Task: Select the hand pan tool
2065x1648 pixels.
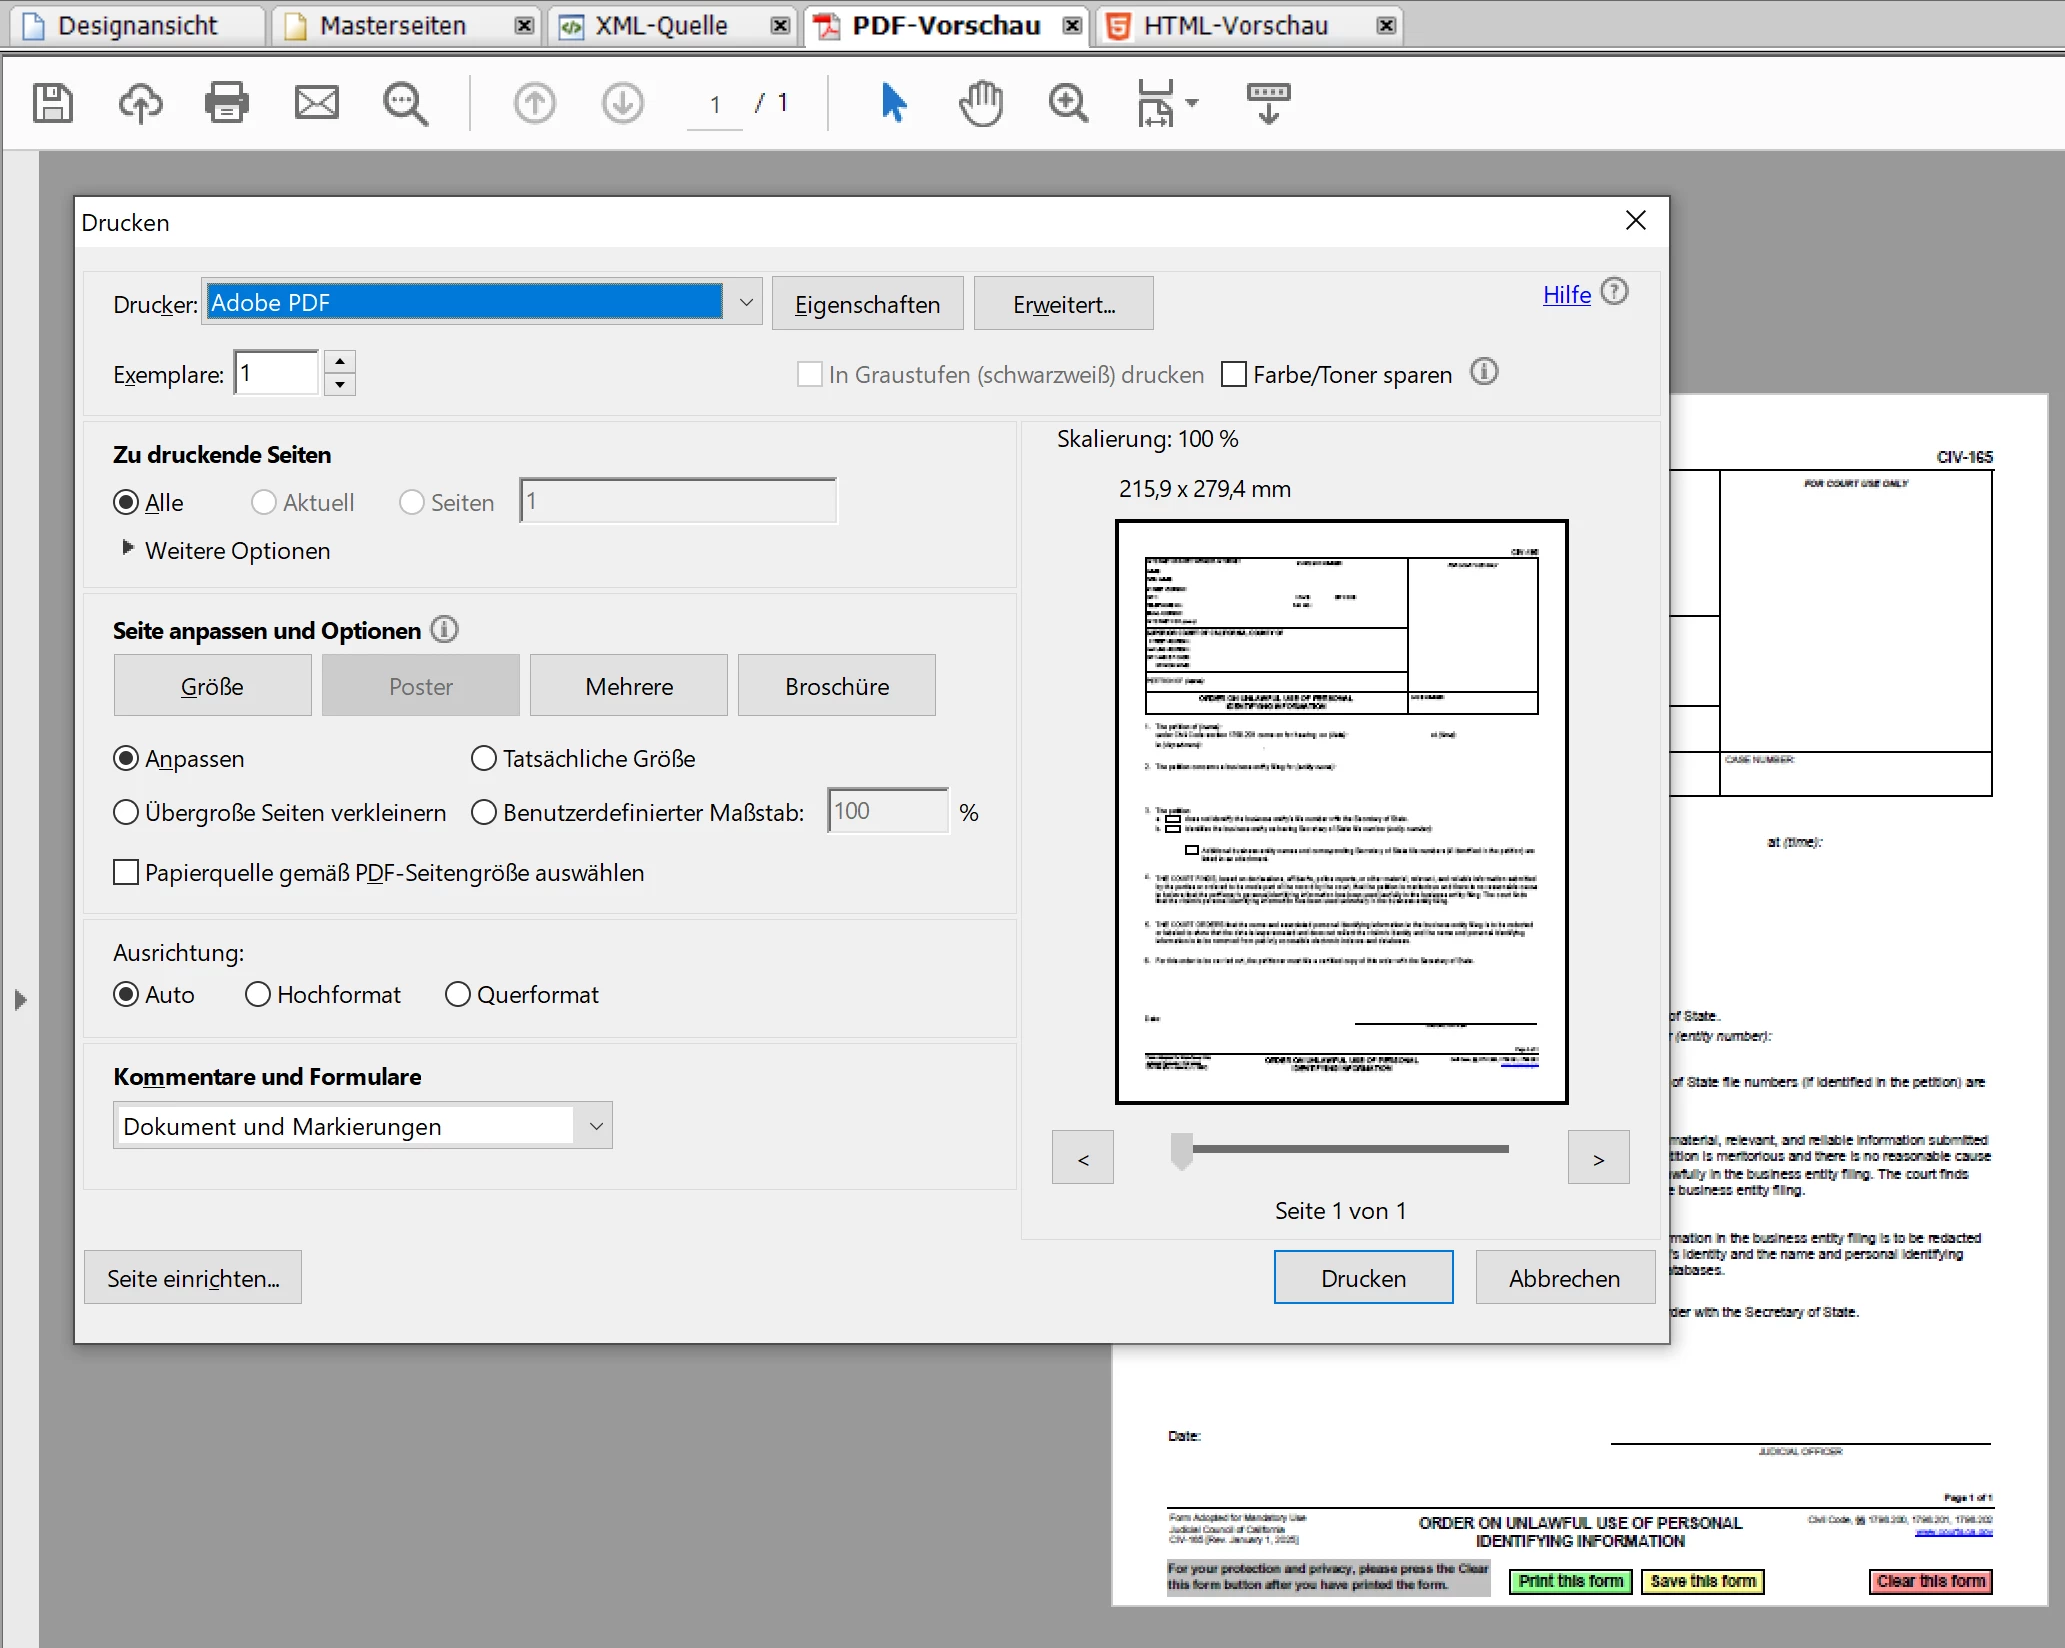Action: point(981,103)
